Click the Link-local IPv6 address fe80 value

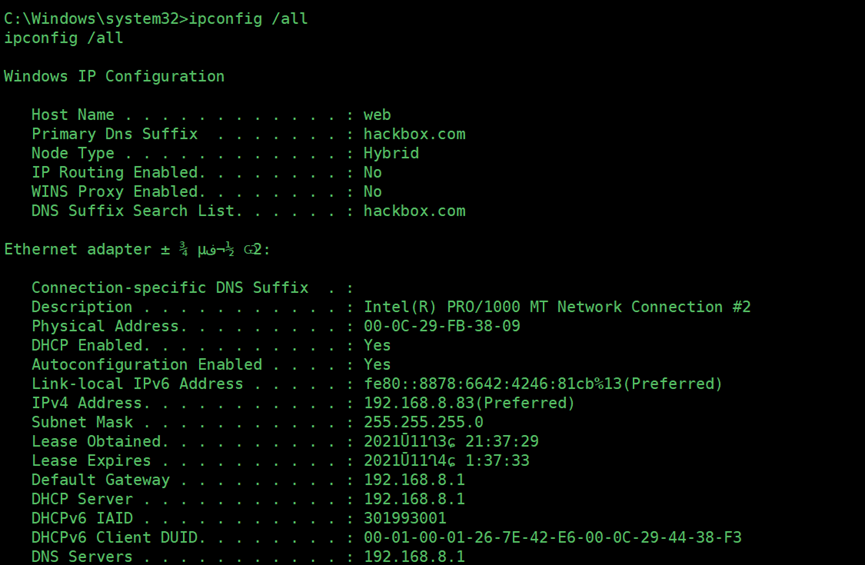(543, 384)
